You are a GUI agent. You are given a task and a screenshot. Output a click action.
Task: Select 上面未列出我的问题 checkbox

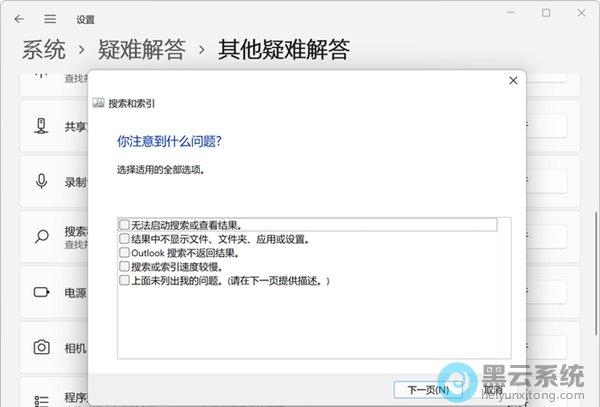coord(123,281)
